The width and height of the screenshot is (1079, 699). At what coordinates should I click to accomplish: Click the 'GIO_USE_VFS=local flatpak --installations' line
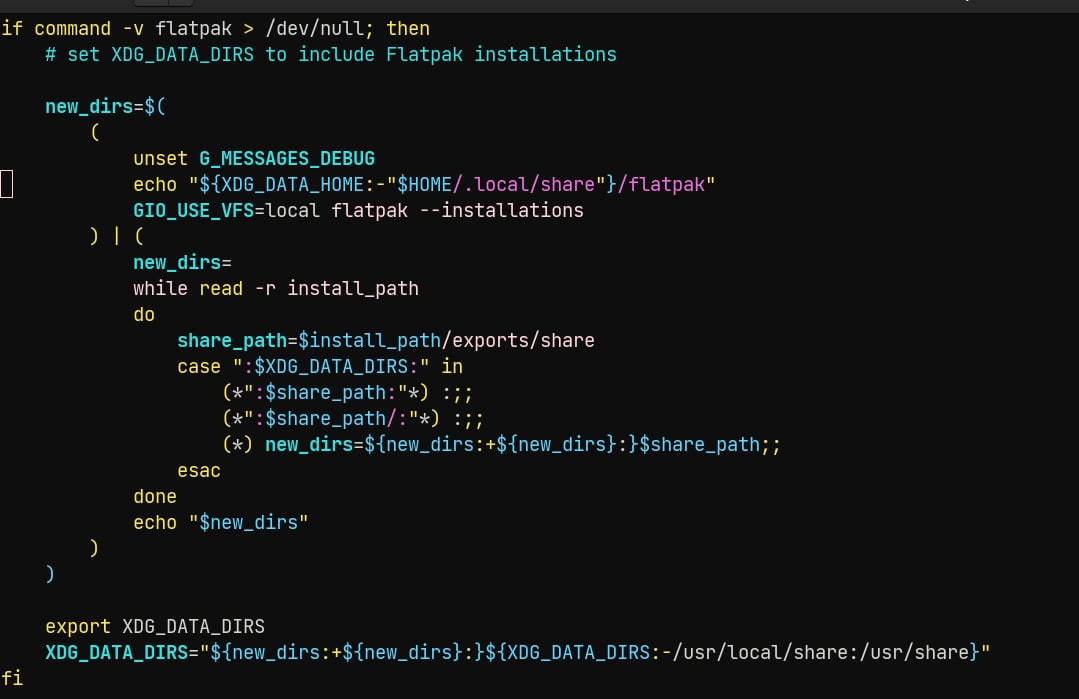click(x=359, y=211)
